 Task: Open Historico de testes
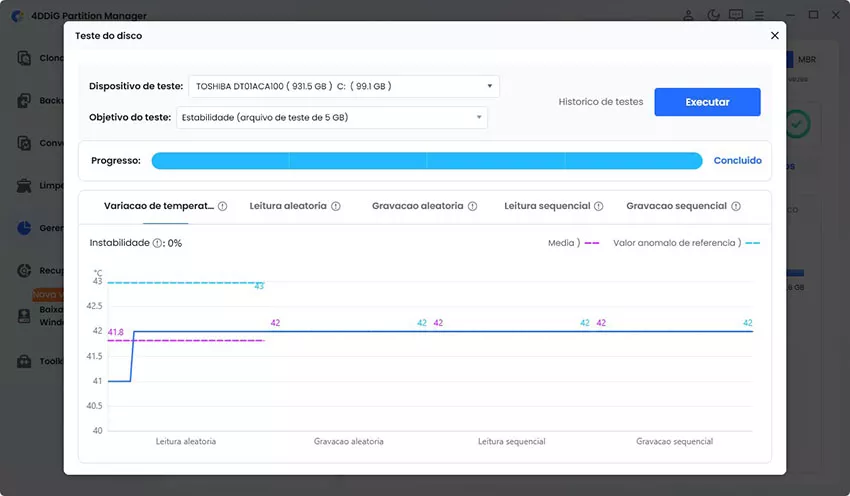[x=601, y=102]
